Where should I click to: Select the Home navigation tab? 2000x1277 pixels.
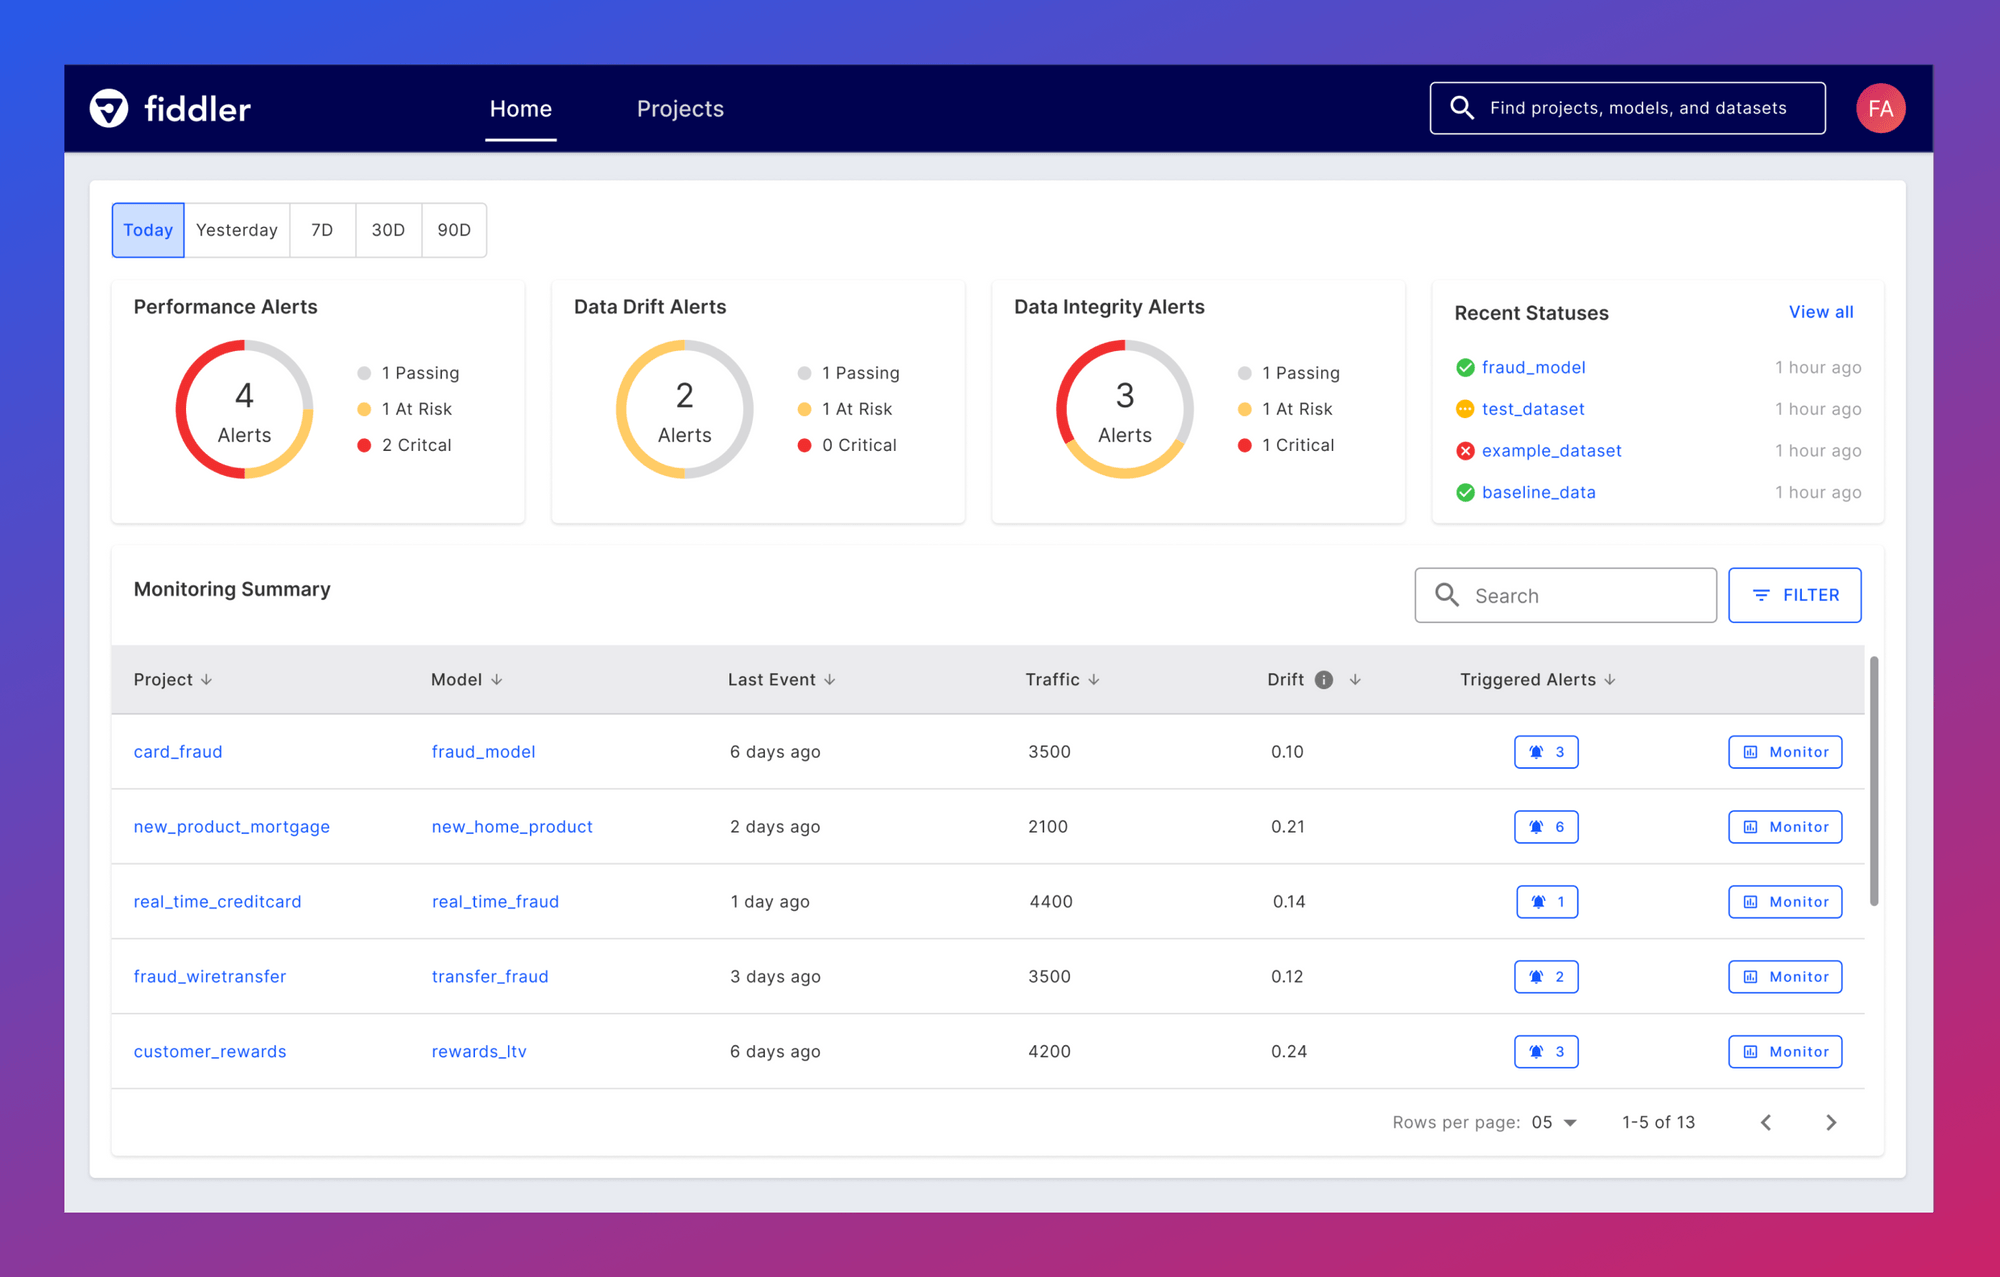coord(520,108)
